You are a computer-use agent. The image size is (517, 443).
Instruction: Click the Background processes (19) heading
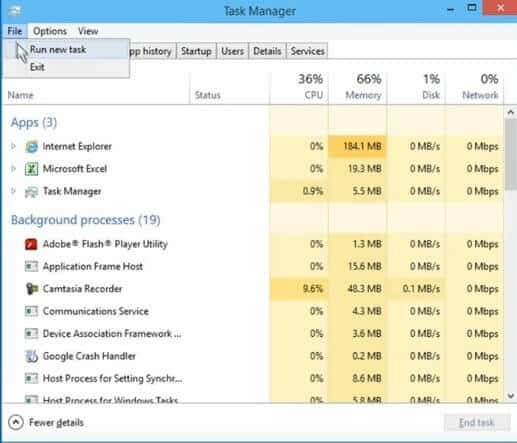click(86, 220)
